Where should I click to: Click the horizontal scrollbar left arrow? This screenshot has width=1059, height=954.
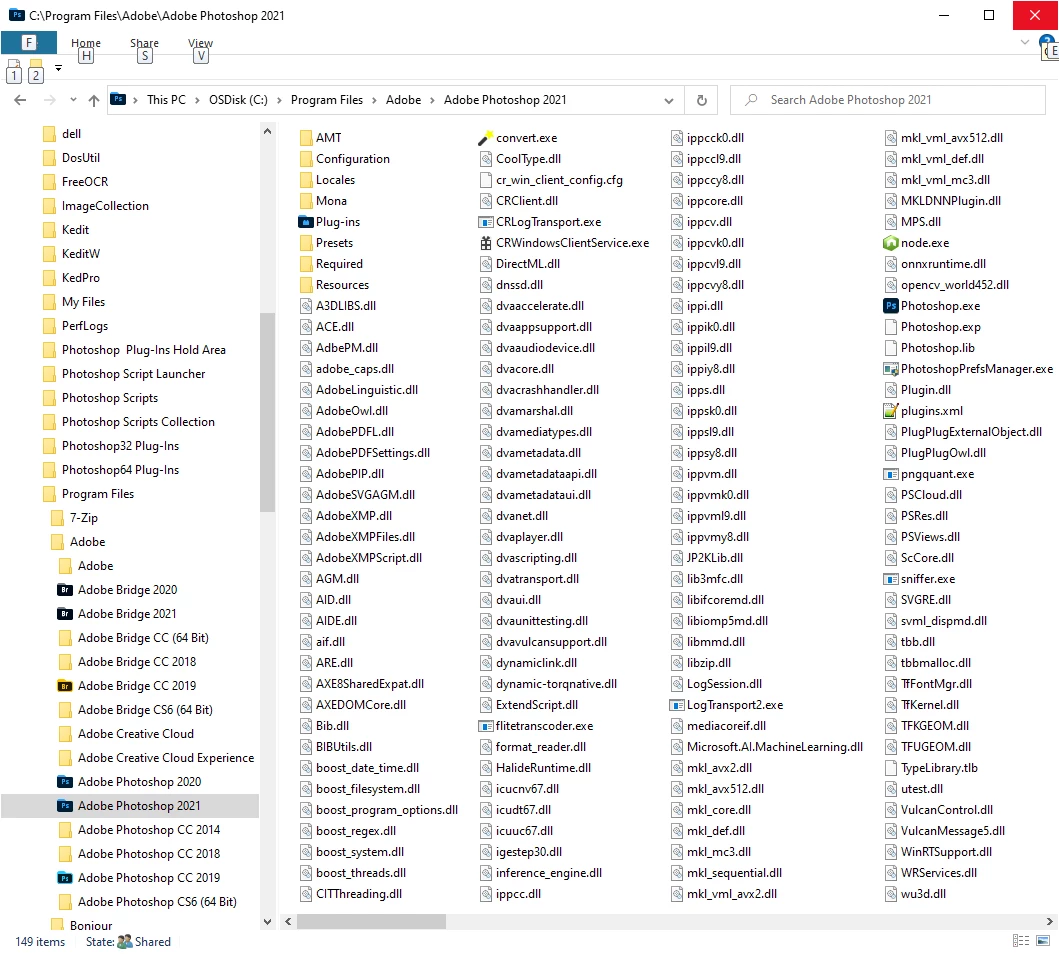[288, 922]
